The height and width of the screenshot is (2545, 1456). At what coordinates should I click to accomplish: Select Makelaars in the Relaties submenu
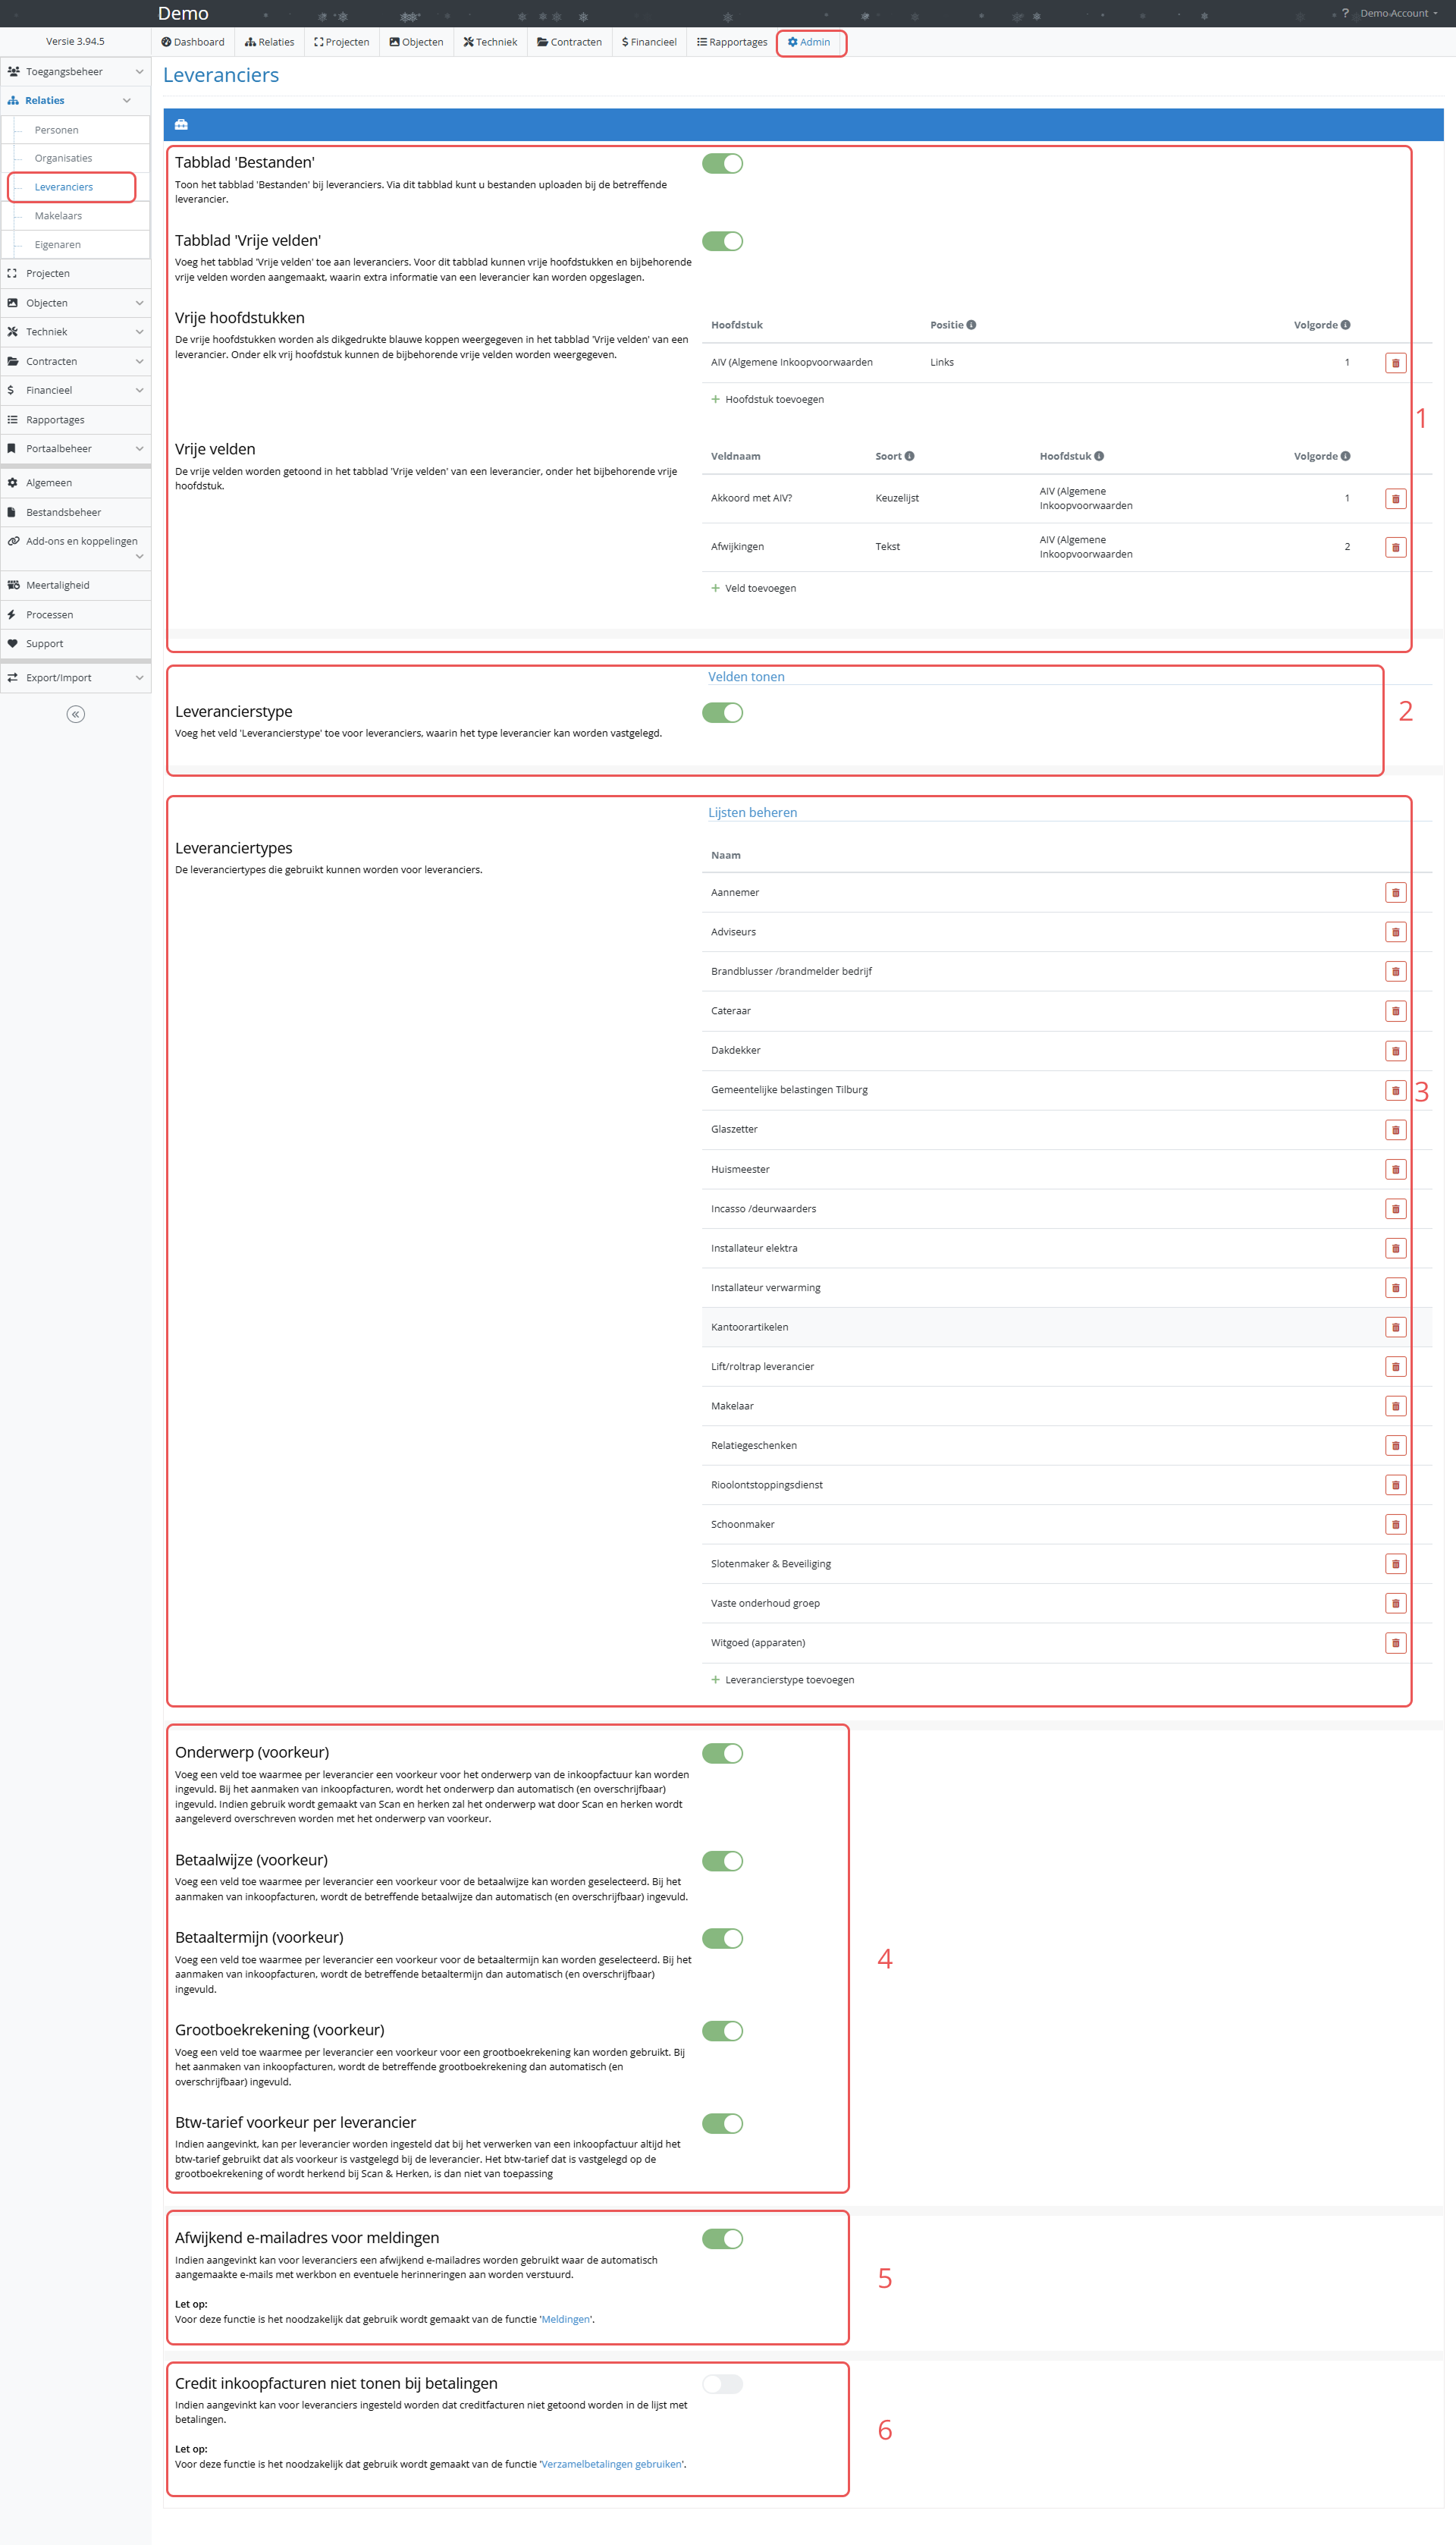(x=58, y=216)
